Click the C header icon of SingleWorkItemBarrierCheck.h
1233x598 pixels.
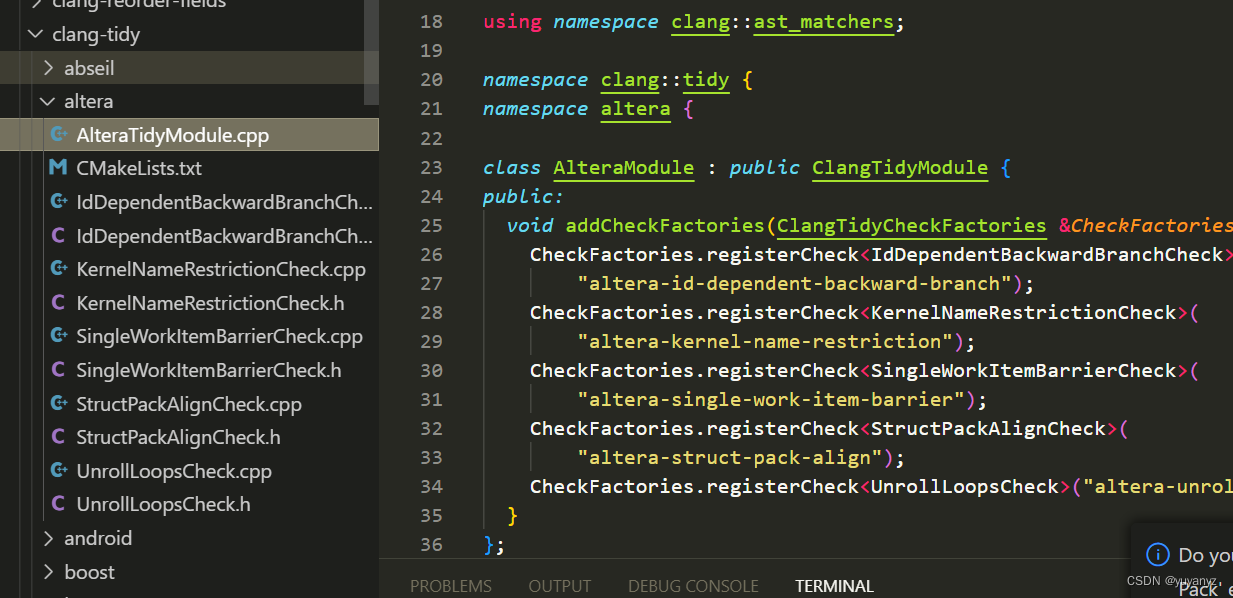pyautogui.click(x=59, y=370)
